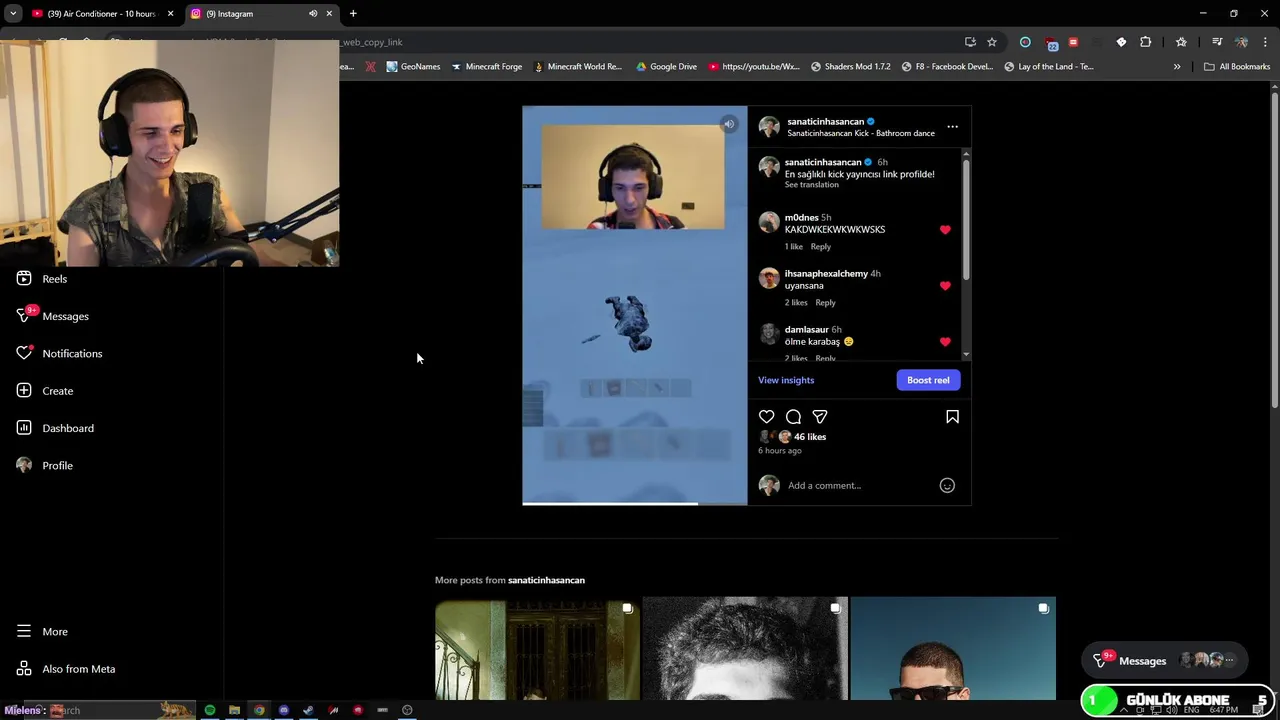The height and width of the screenshot is (720, 1280).
Task: Open View insights link
Action: coord(786,380)
